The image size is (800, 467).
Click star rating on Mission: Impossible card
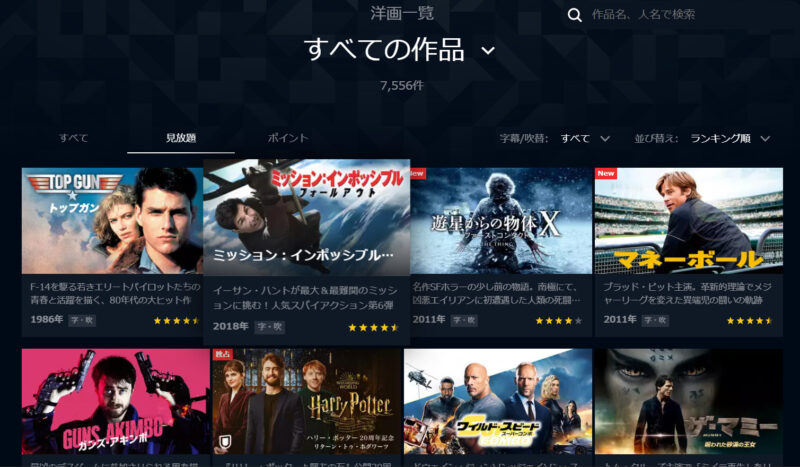[x=373, y=328]
